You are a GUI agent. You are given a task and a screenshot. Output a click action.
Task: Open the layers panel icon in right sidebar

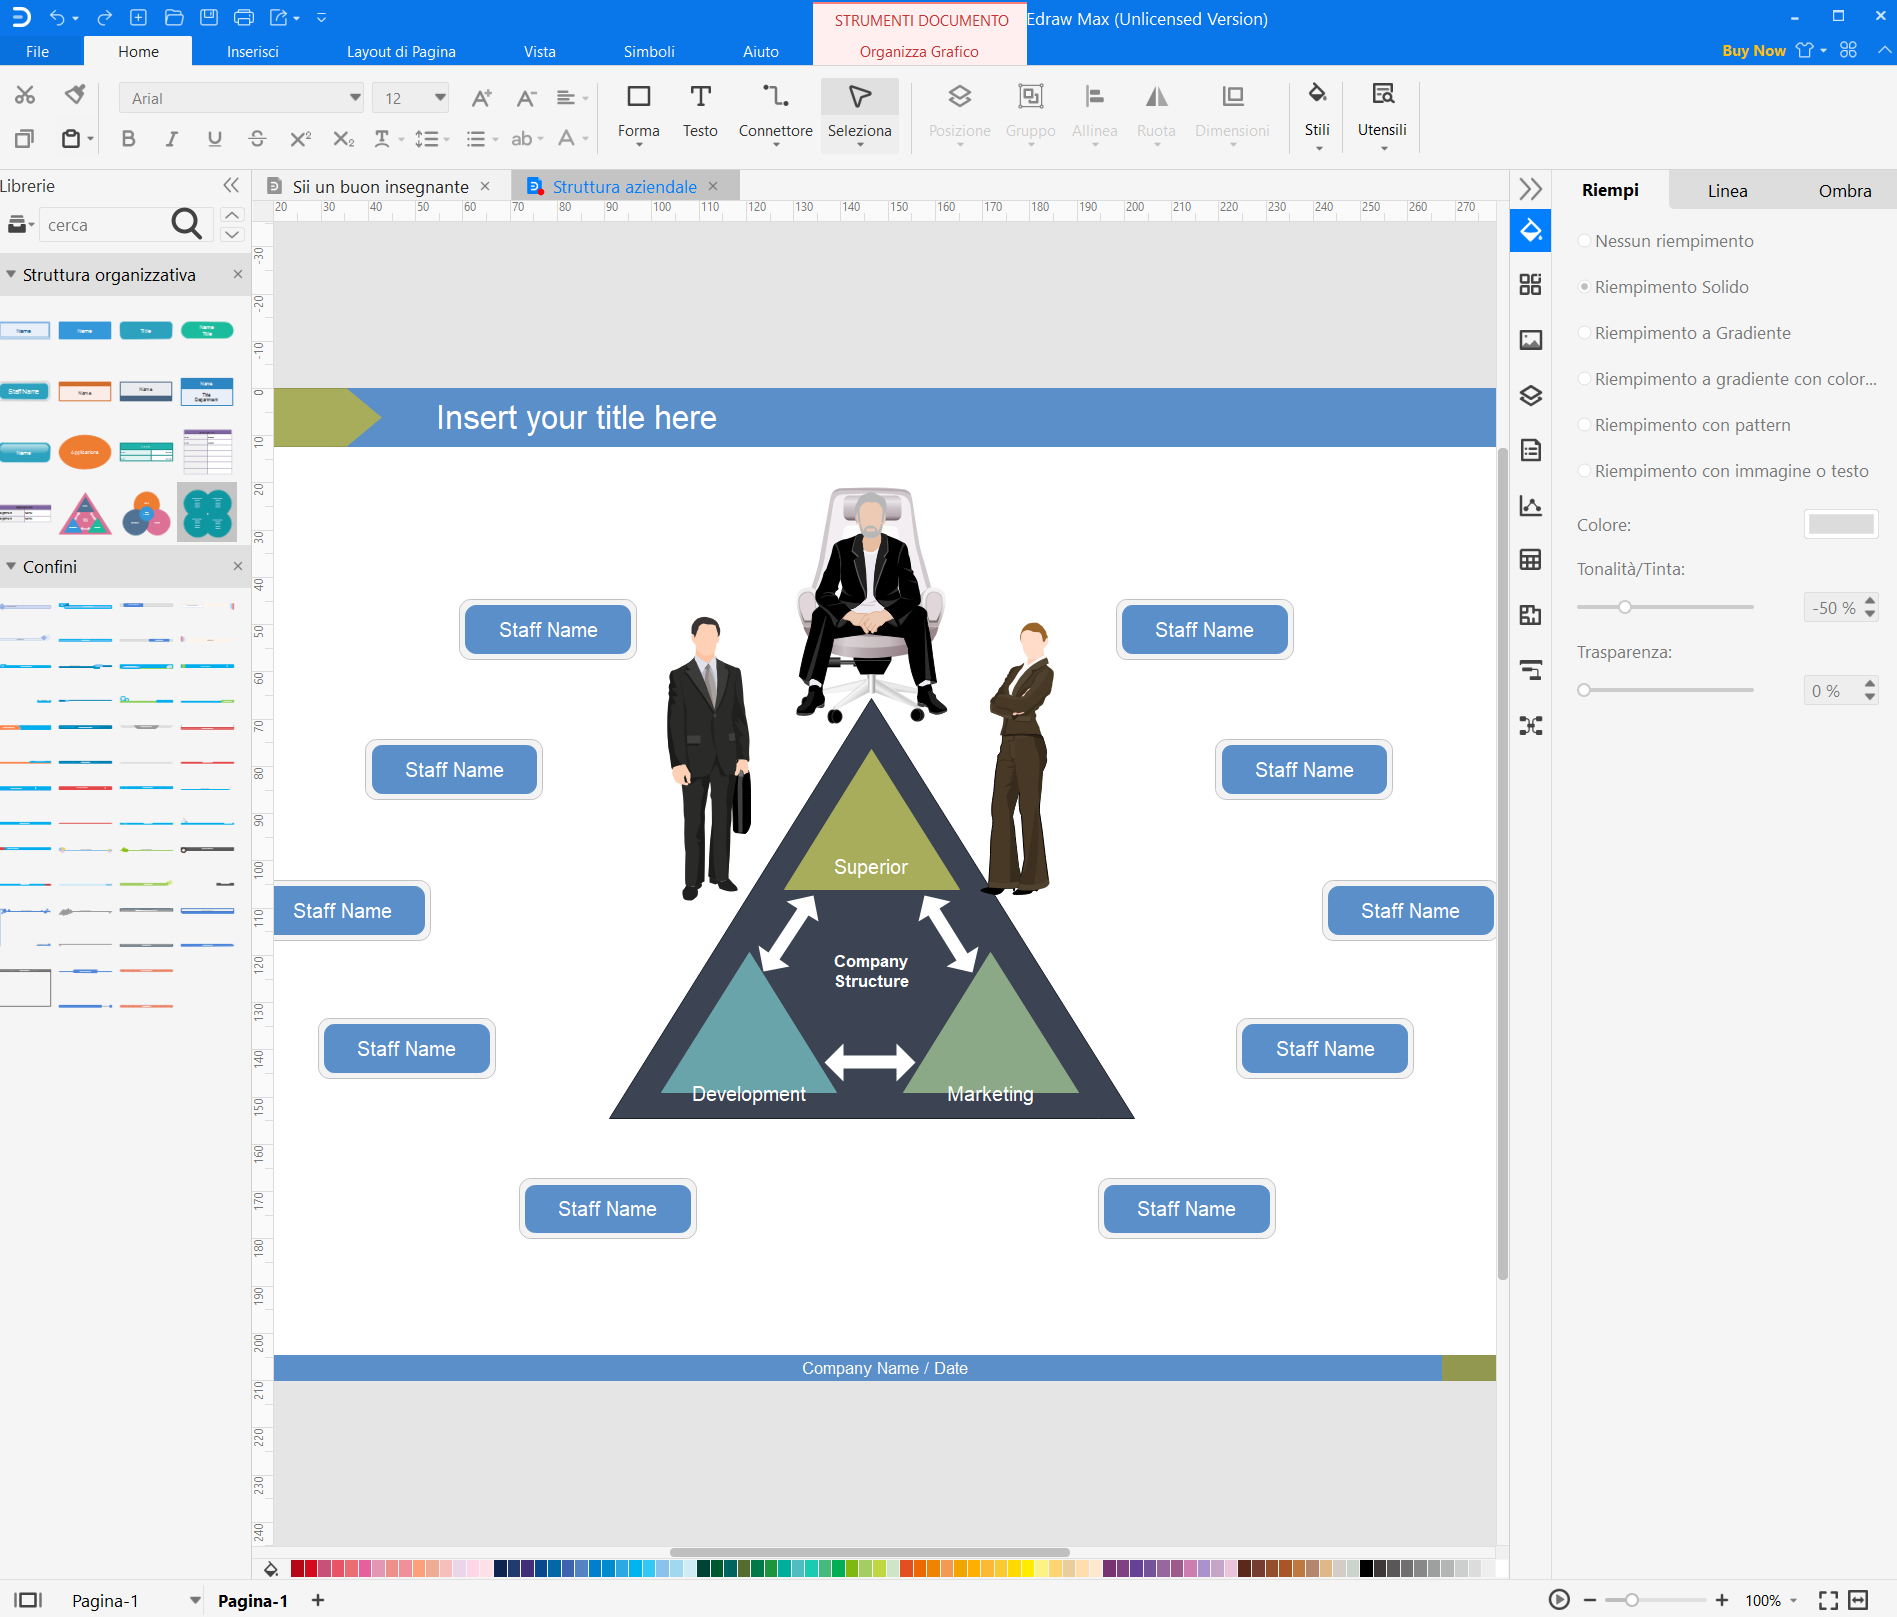click(1530, 395)
